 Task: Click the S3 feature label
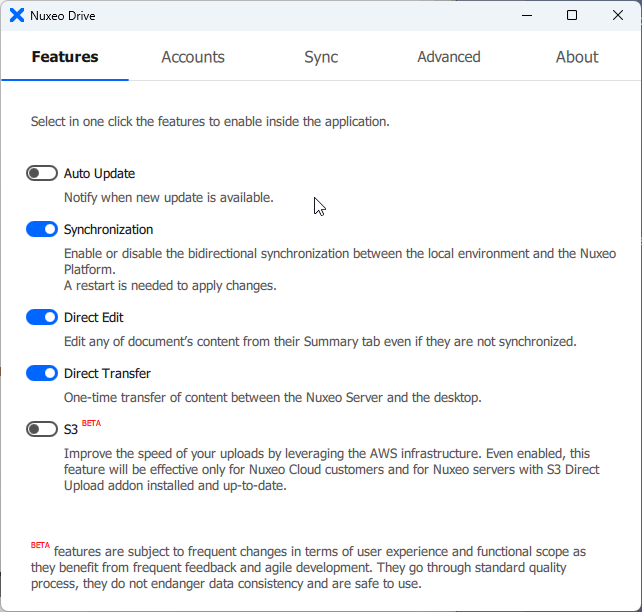point(71,429)
